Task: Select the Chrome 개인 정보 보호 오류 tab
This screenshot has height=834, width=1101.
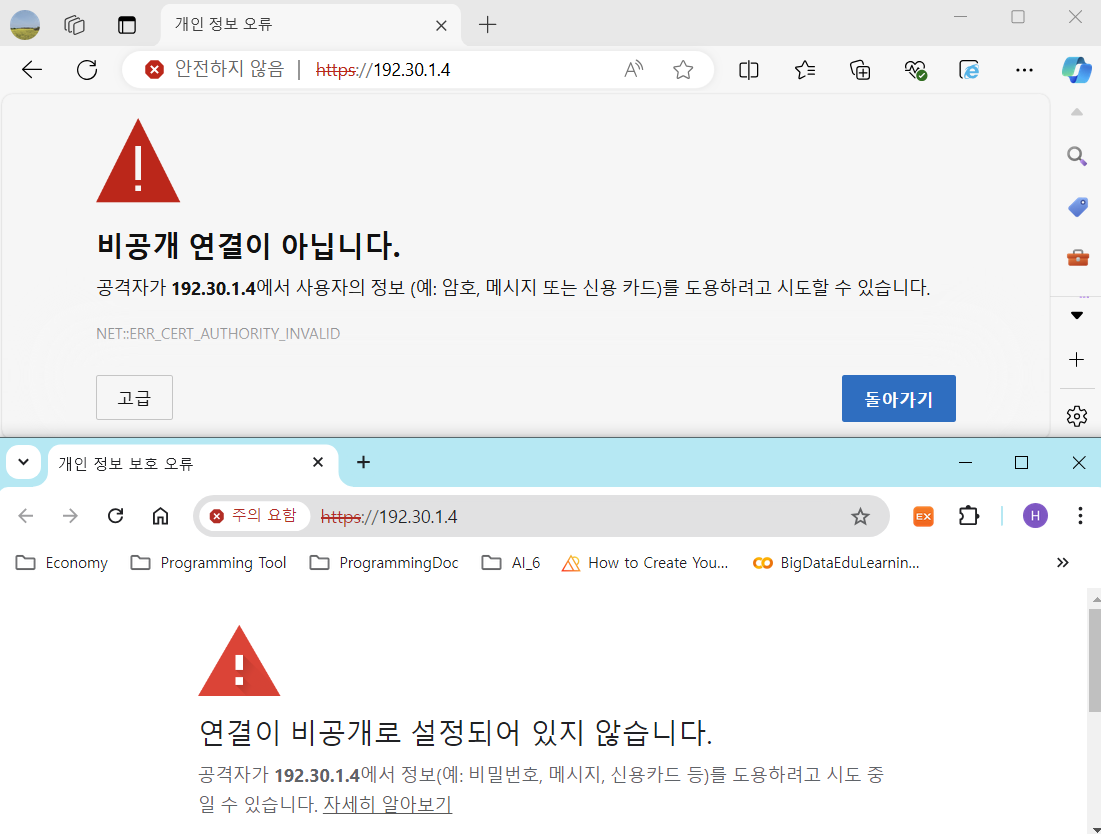Action: click(180, 463)
